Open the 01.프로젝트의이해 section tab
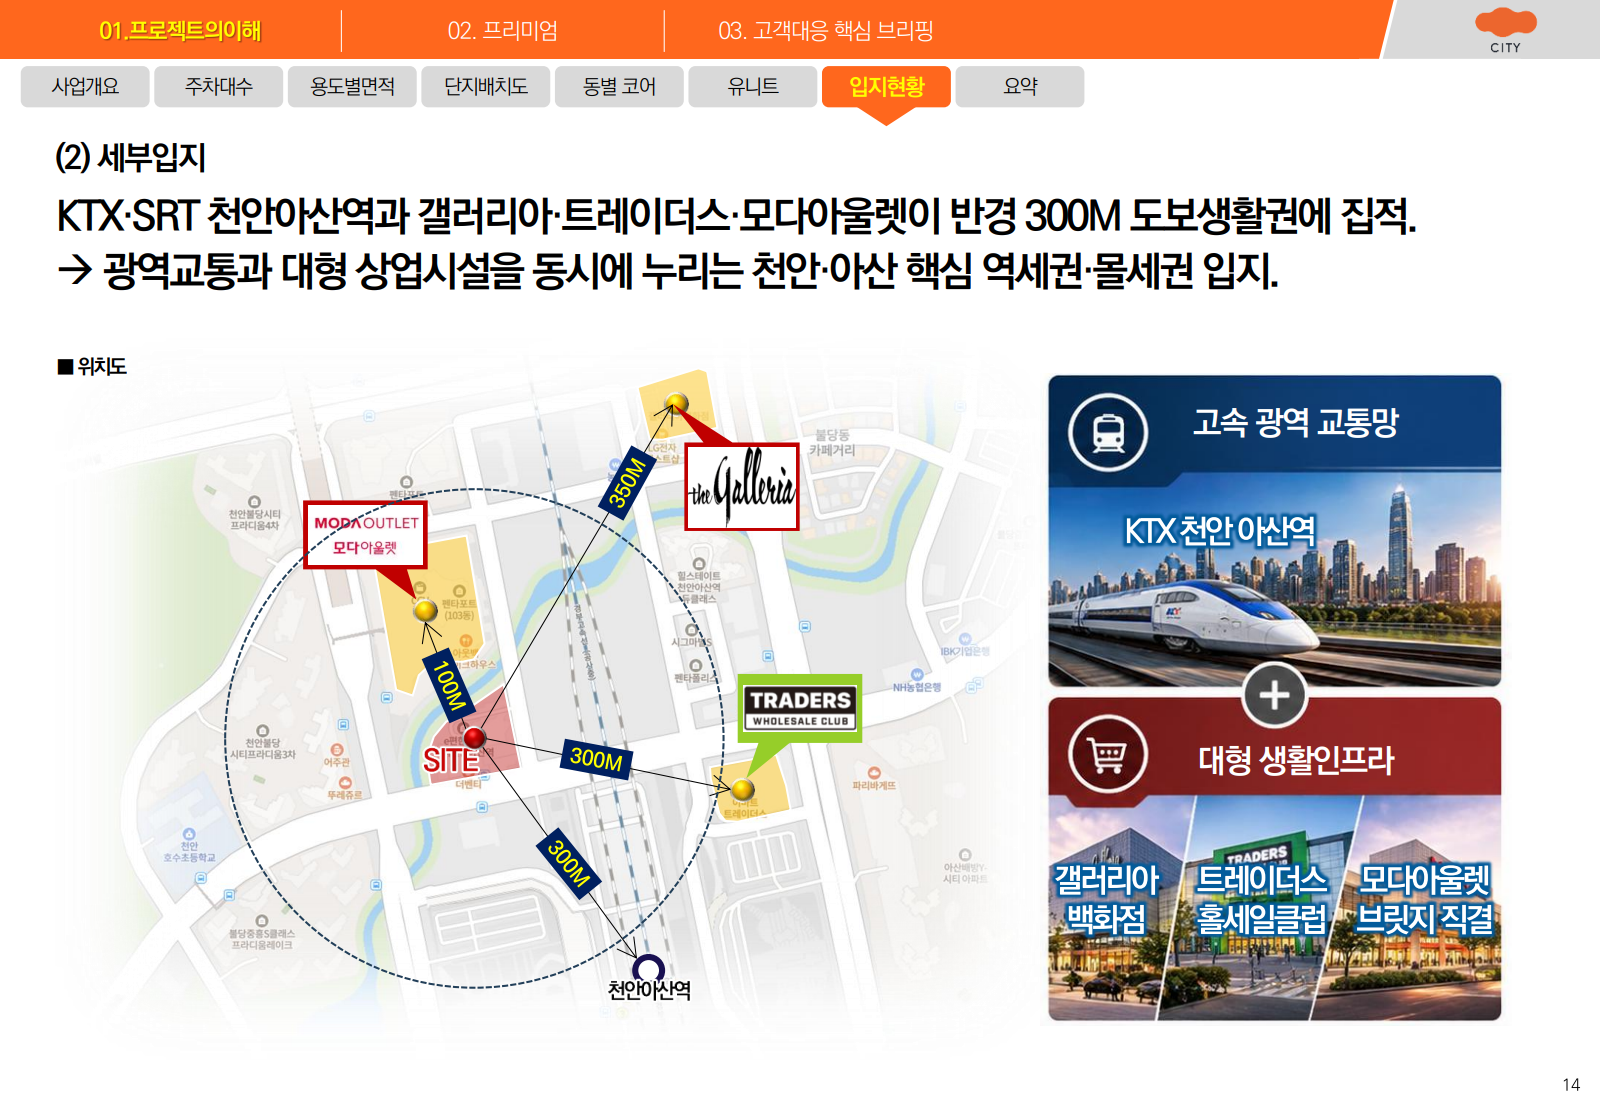This screenshot has width=1600, height=1108. [180, 31]
